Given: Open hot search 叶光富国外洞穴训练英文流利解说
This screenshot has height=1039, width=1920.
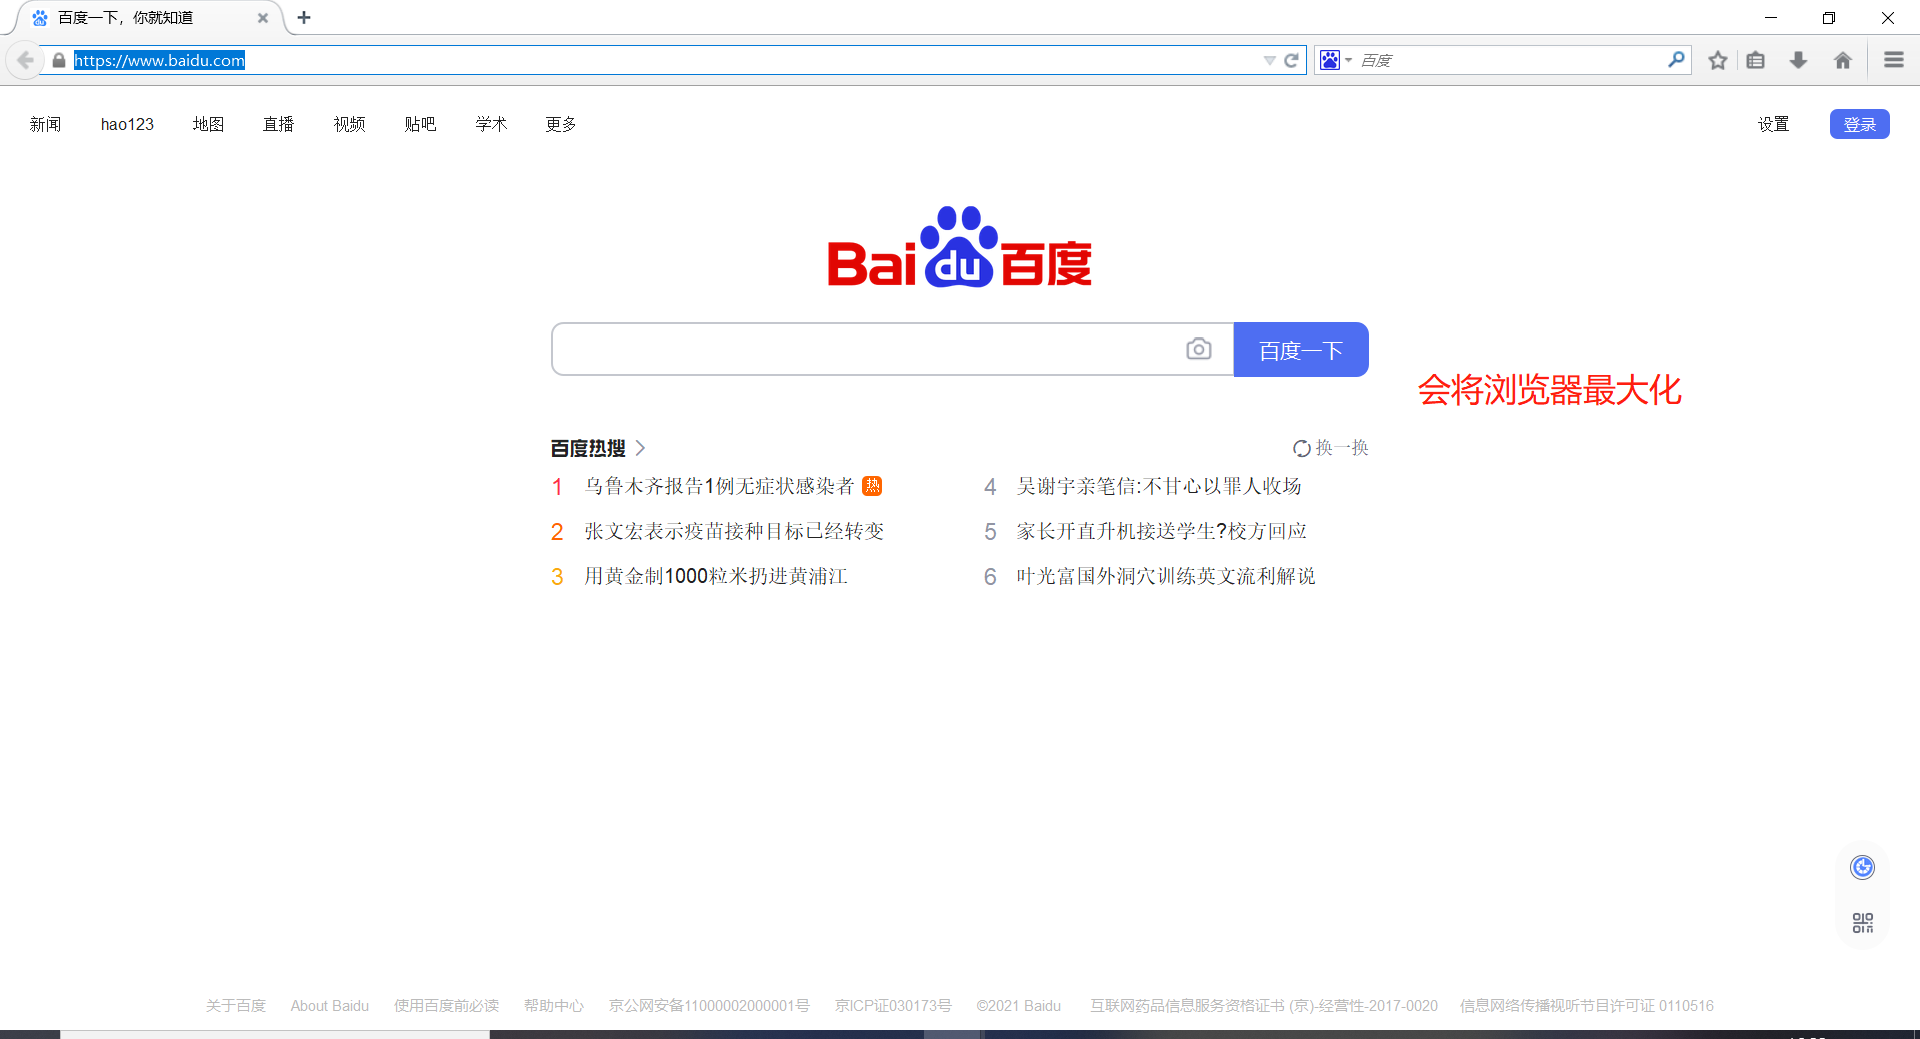Looking at the screenshot, I should tap(1166, 576).
